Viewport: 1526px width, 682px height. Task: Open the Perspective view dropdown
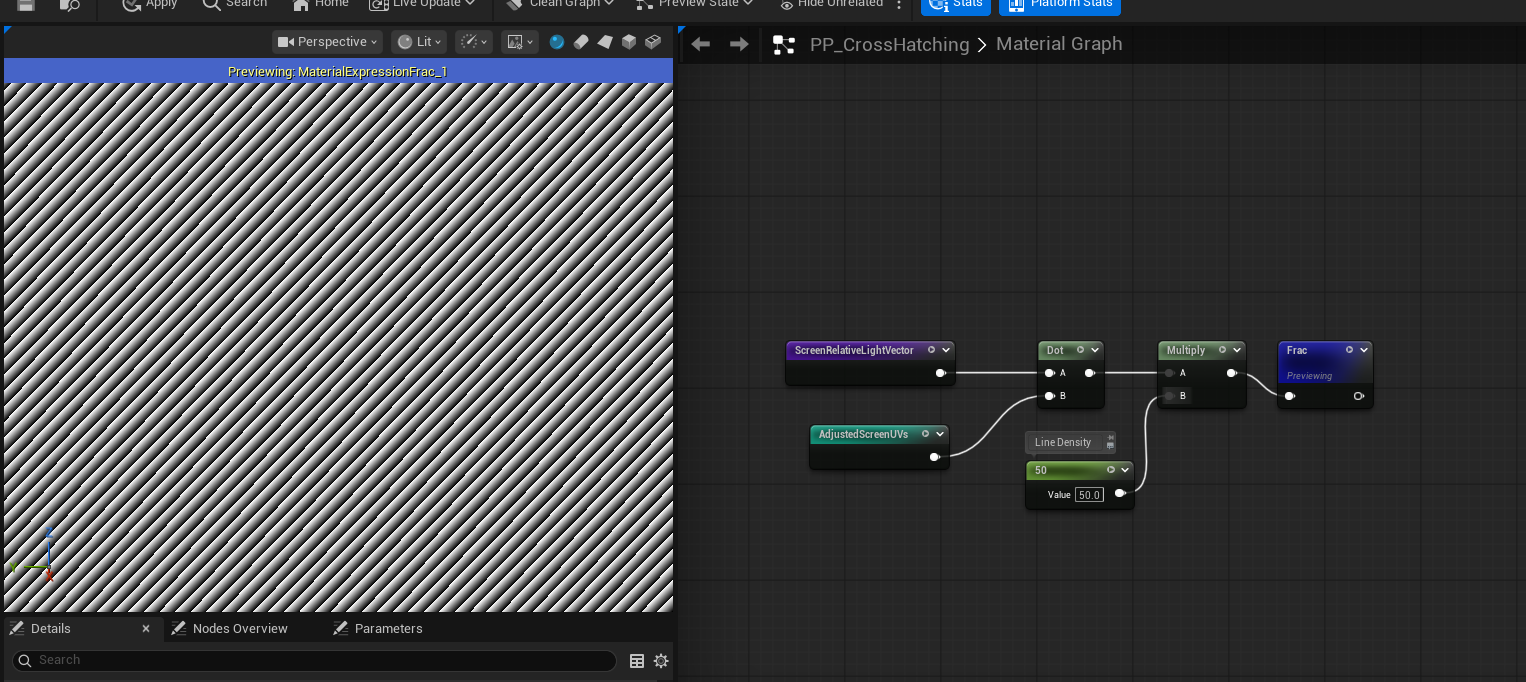tap(327, 42)
